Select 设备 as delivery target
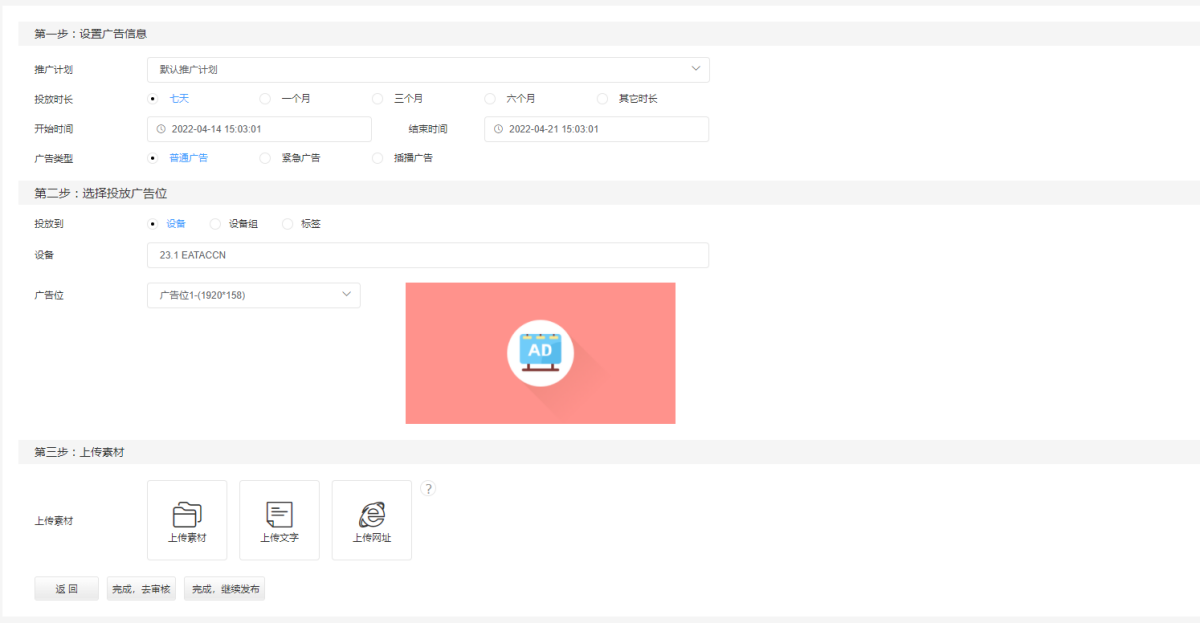The height and width of the screenshot is (623, 1200). [x=152, y=224]
